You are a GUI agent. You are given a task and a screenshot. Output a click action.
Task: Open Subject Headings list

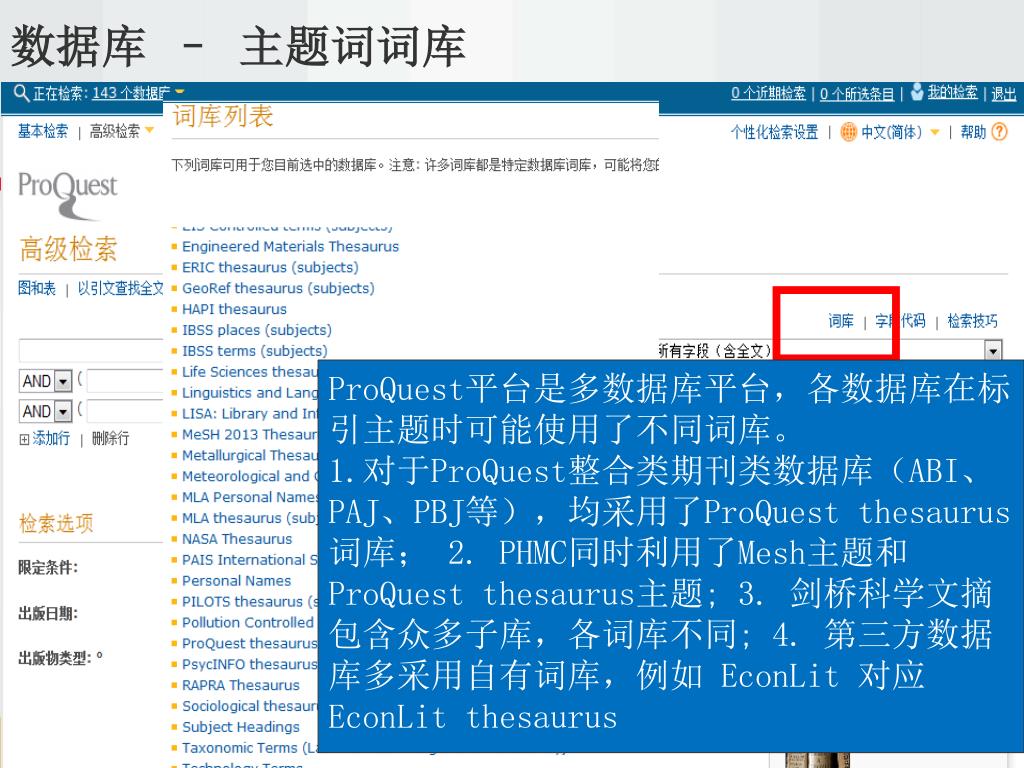(x=240, y=727)
